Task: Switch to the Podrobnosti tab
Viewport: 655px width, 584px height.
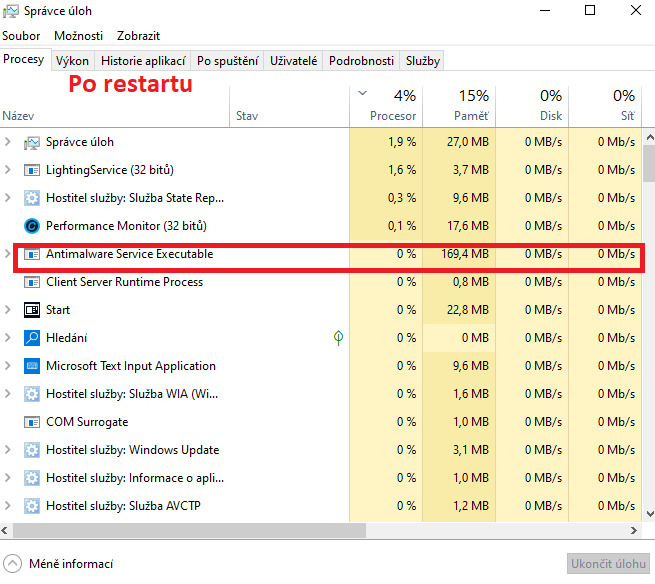Action: pos(361,61)
